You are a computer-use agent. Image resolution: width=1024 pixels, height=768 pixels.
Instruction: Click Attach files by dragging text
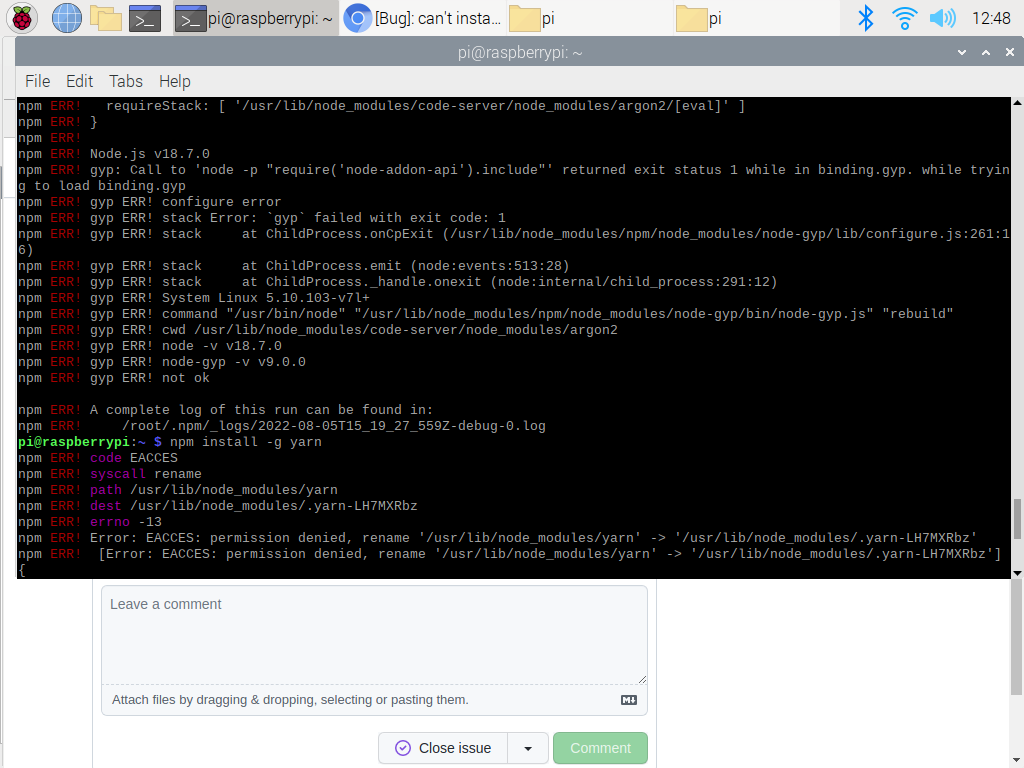[x=290, y=700]
